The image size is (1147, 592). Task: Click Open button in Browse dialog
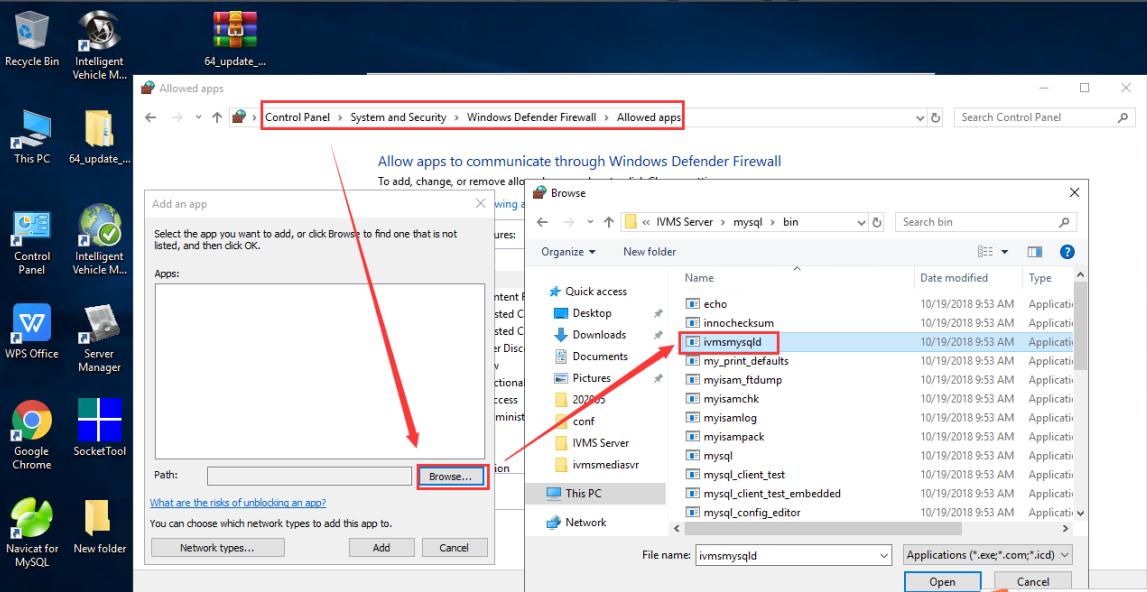point(942,582)
